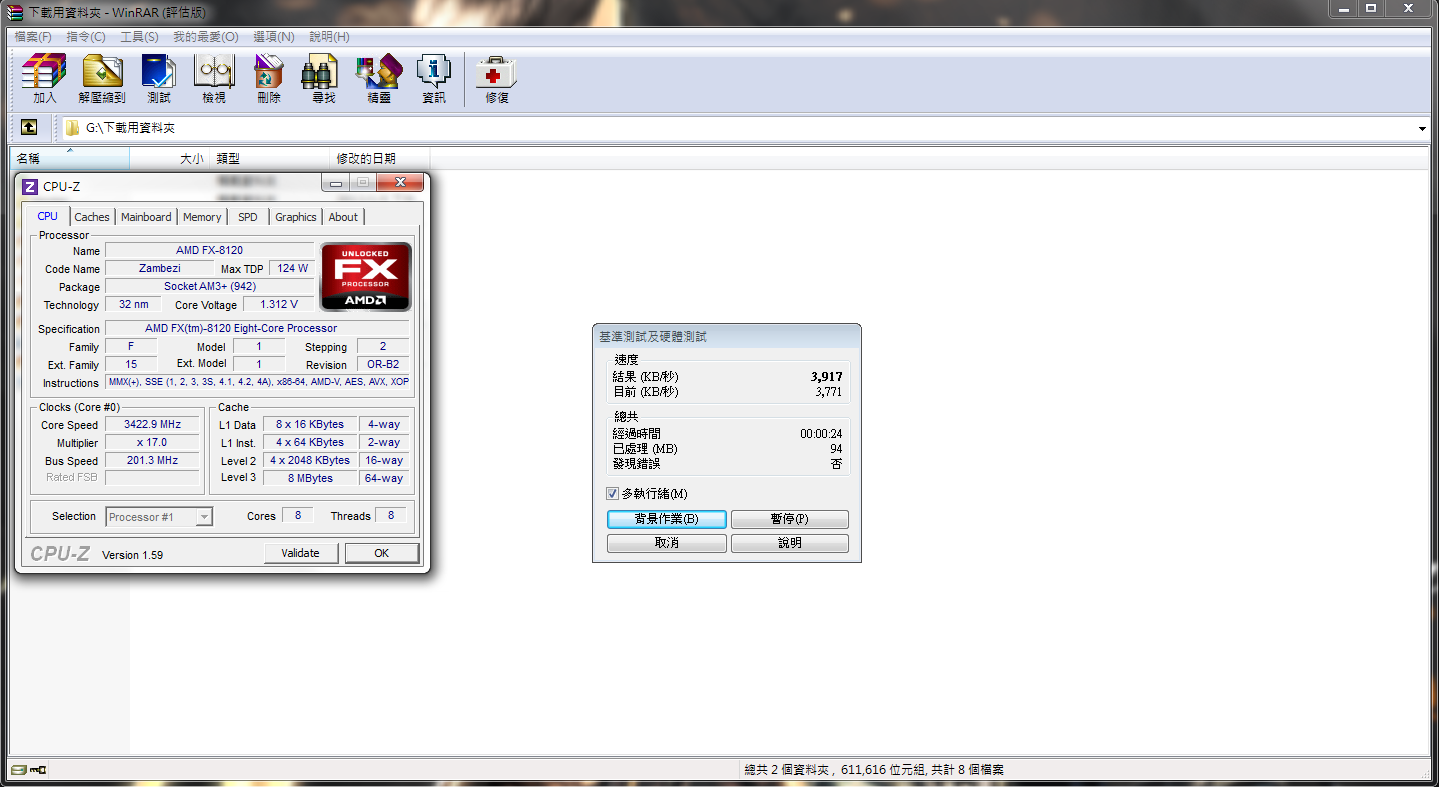Sort by Size (大小) column header
1439x787 pixels.
170,158
